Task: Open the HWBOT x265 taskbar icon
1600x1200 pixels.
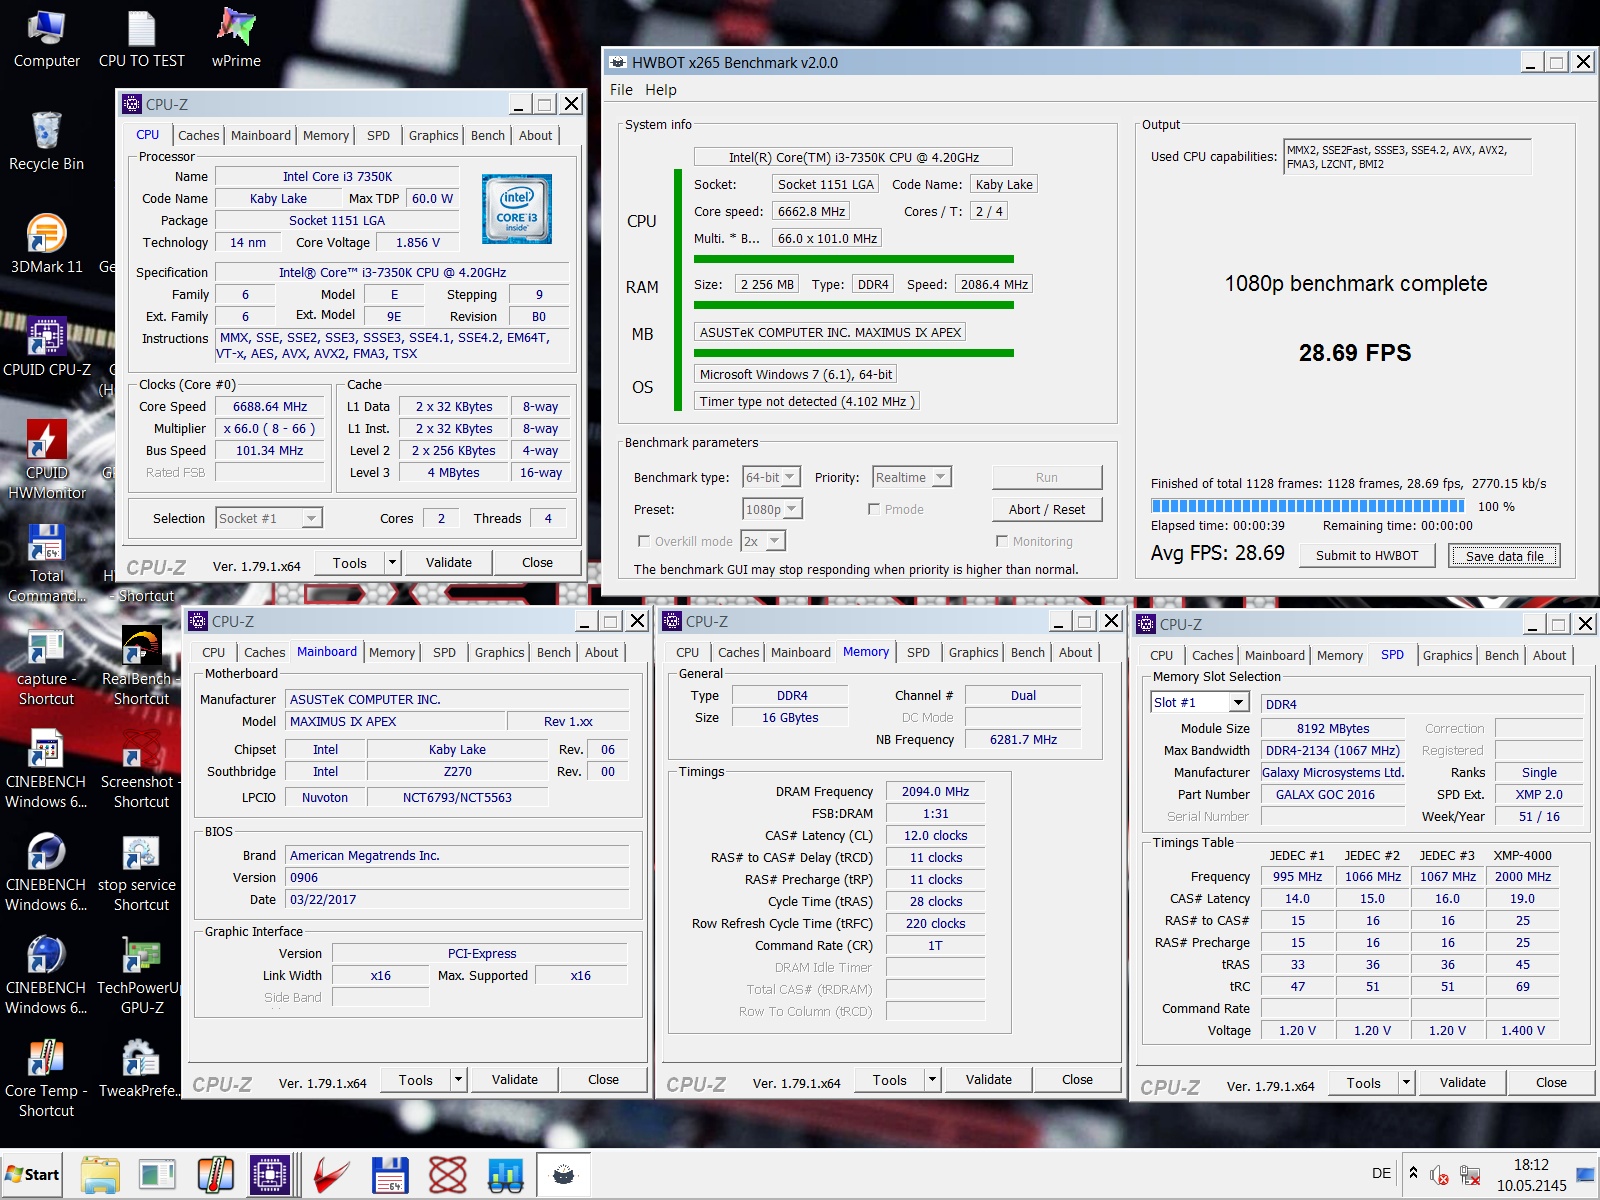Action: [x=564, y=1175]
